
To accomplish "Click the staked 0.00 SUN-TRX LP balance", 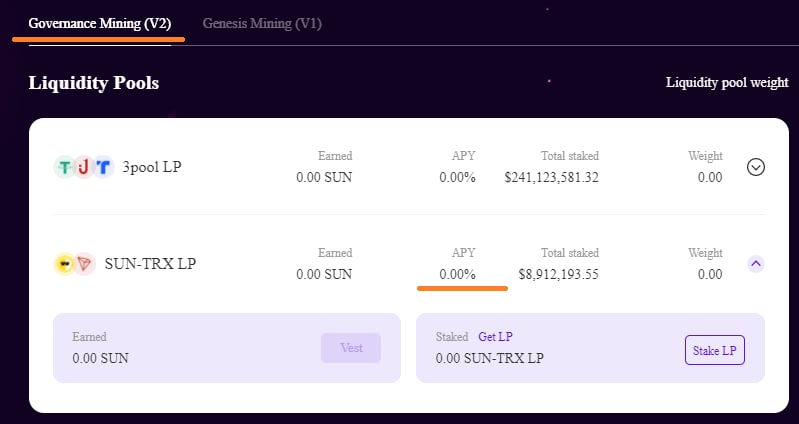I will 490,358.
